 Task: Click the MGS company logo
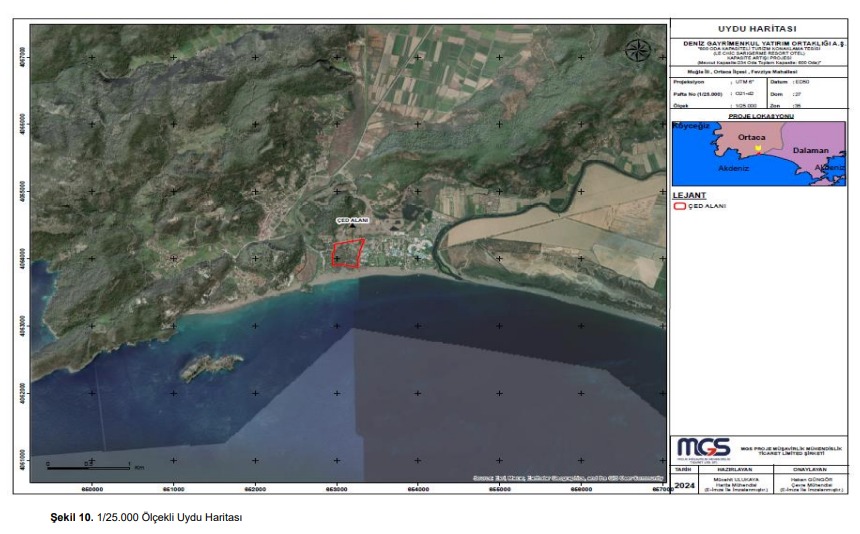[x=703, y=447]
